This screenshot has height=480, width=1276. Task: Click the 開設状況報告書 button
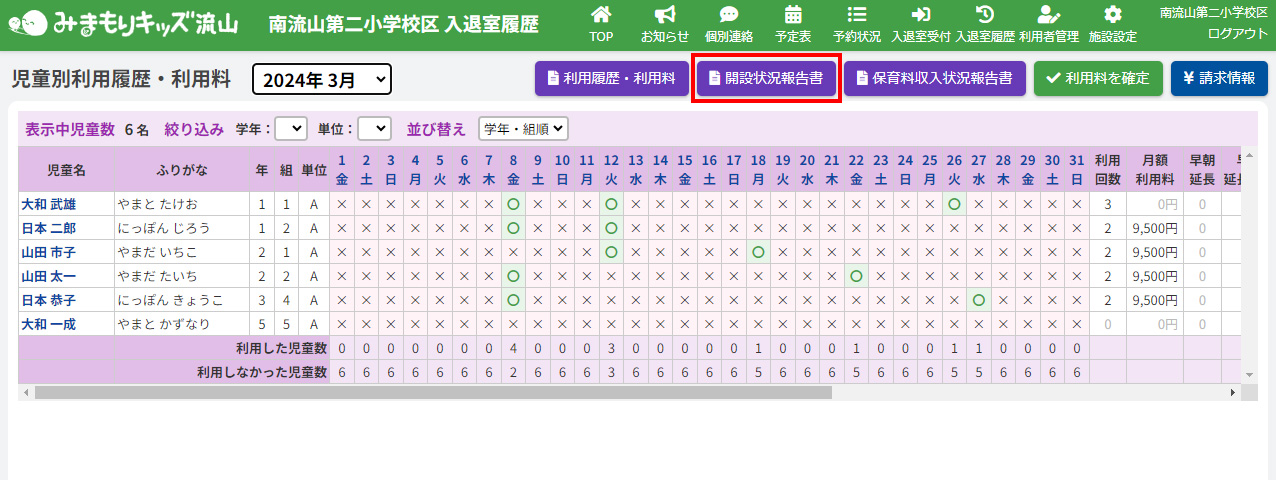pos(766,78)
